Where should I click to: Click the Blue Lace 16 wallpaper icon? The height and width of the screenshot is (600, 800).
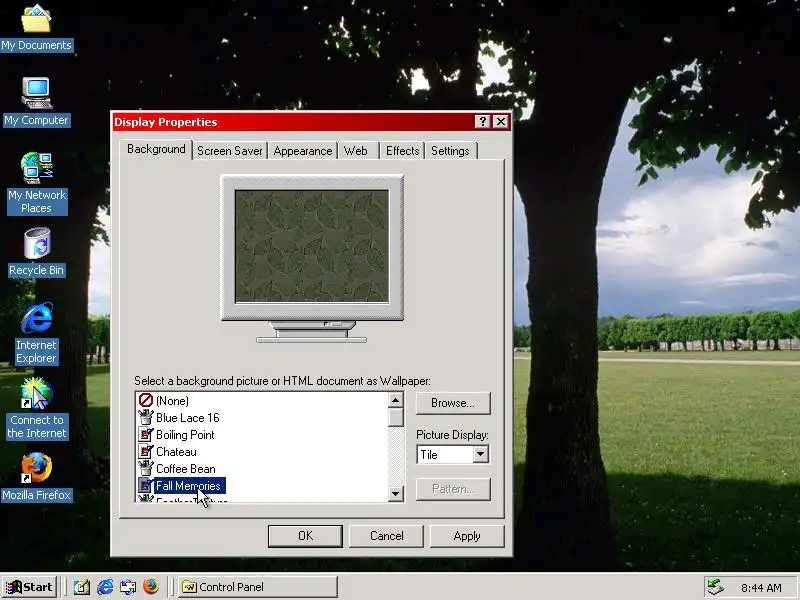[146, 417]
